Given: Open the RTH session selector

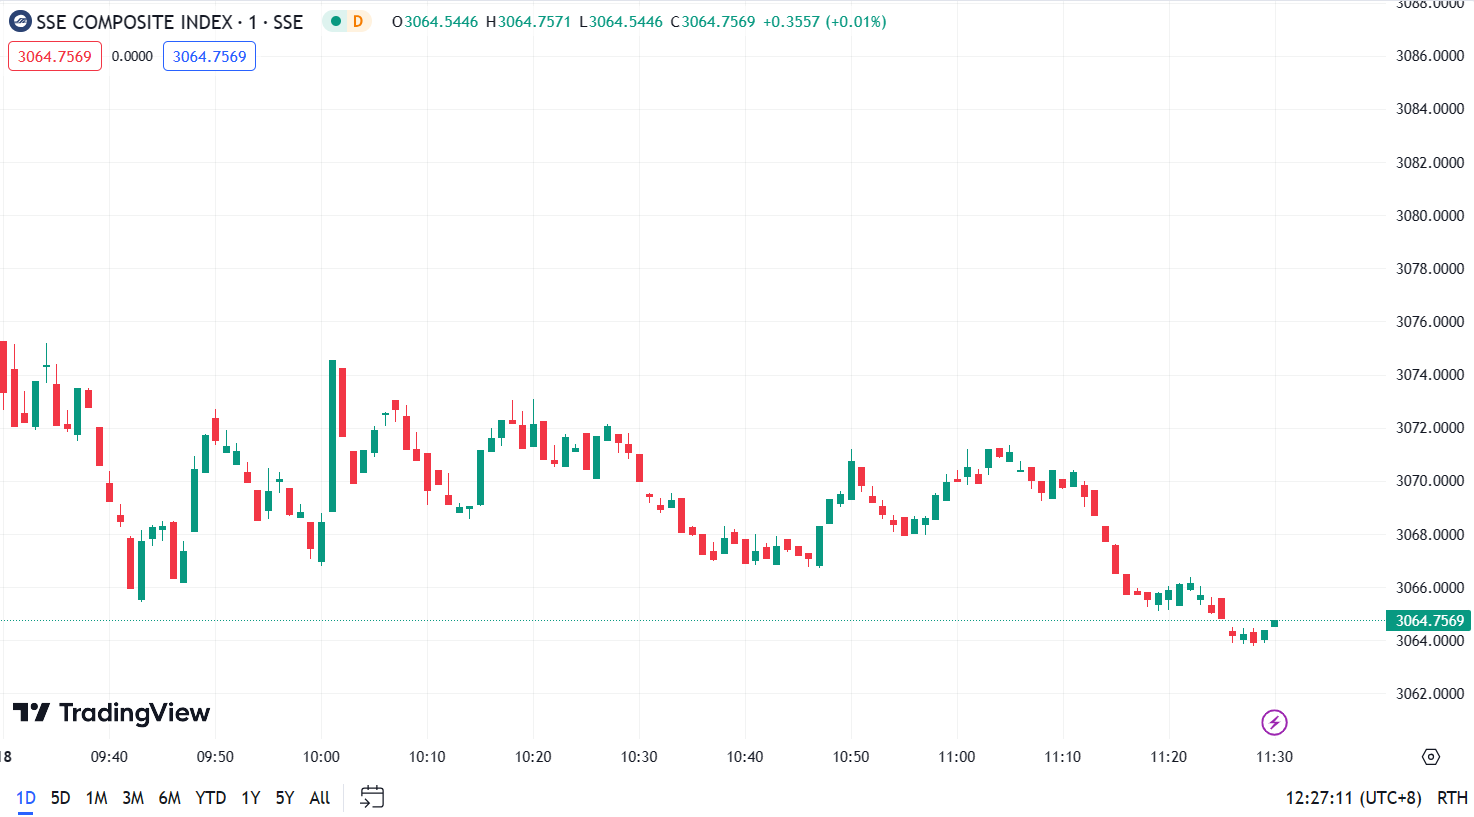Looking at the screenshot, I should [x=1452, y=798].
